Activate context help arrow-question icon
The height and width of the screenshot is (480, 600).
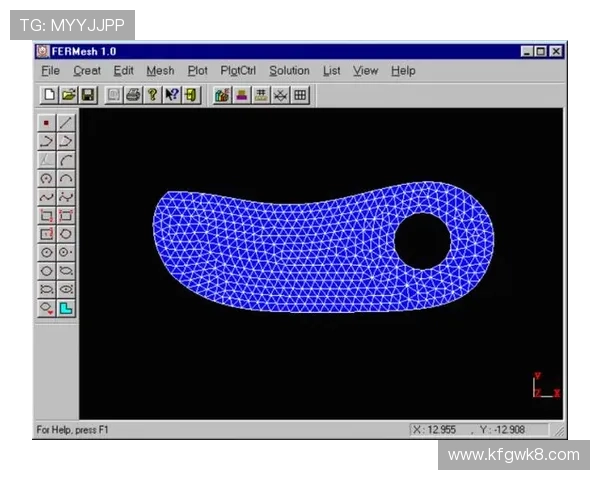click(x=171, y=95)
